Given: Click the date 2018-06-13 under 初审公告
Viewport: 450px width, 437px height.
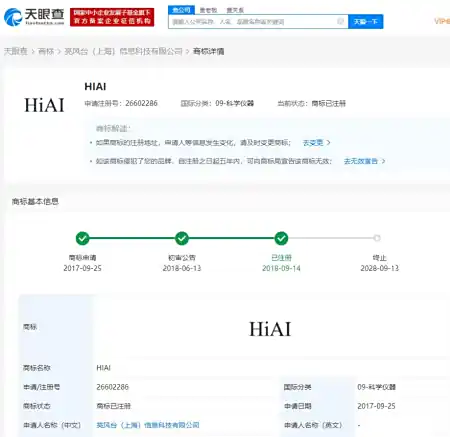Looking at the screenshot, I should [x=182, y=268].
